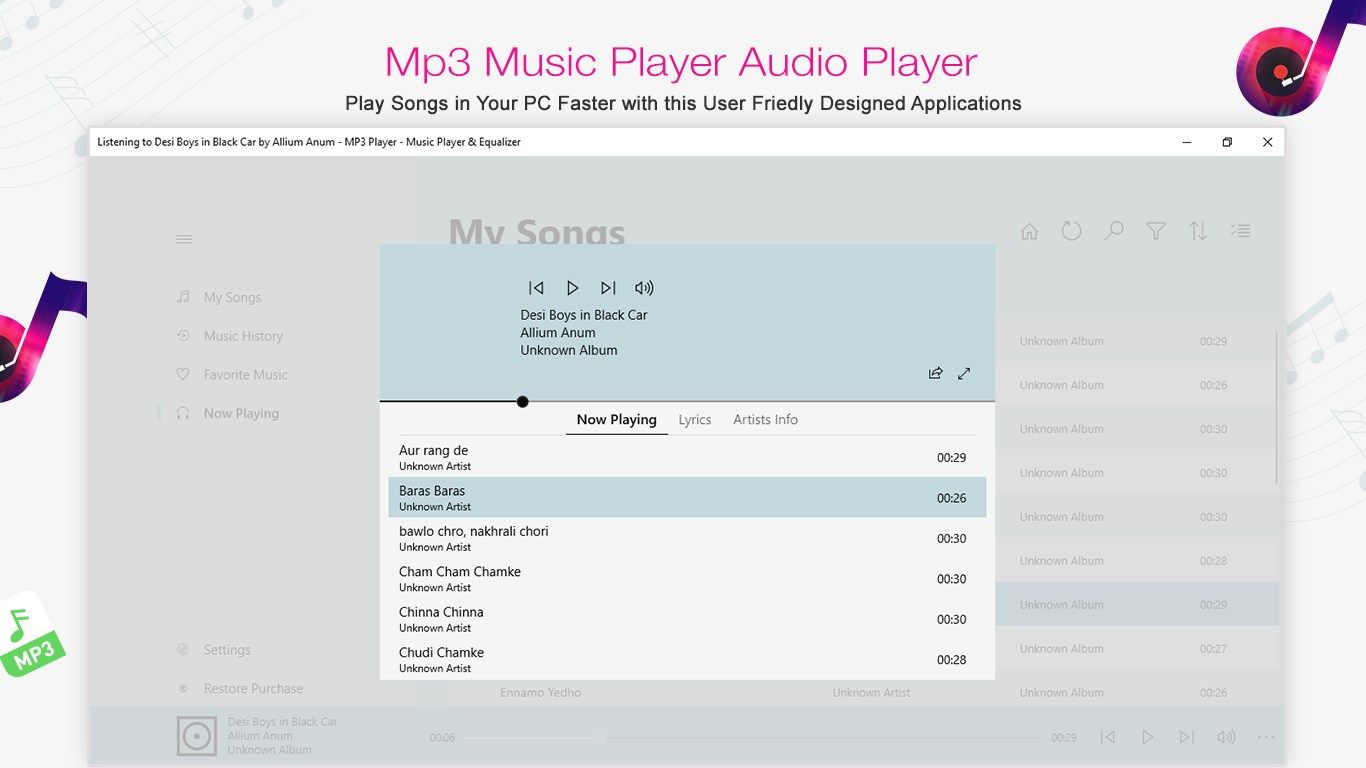Click play button in bottom bar
The width and height of the screenshot is (1366, 768).
pyautogui.click(x=1147, y=737)
